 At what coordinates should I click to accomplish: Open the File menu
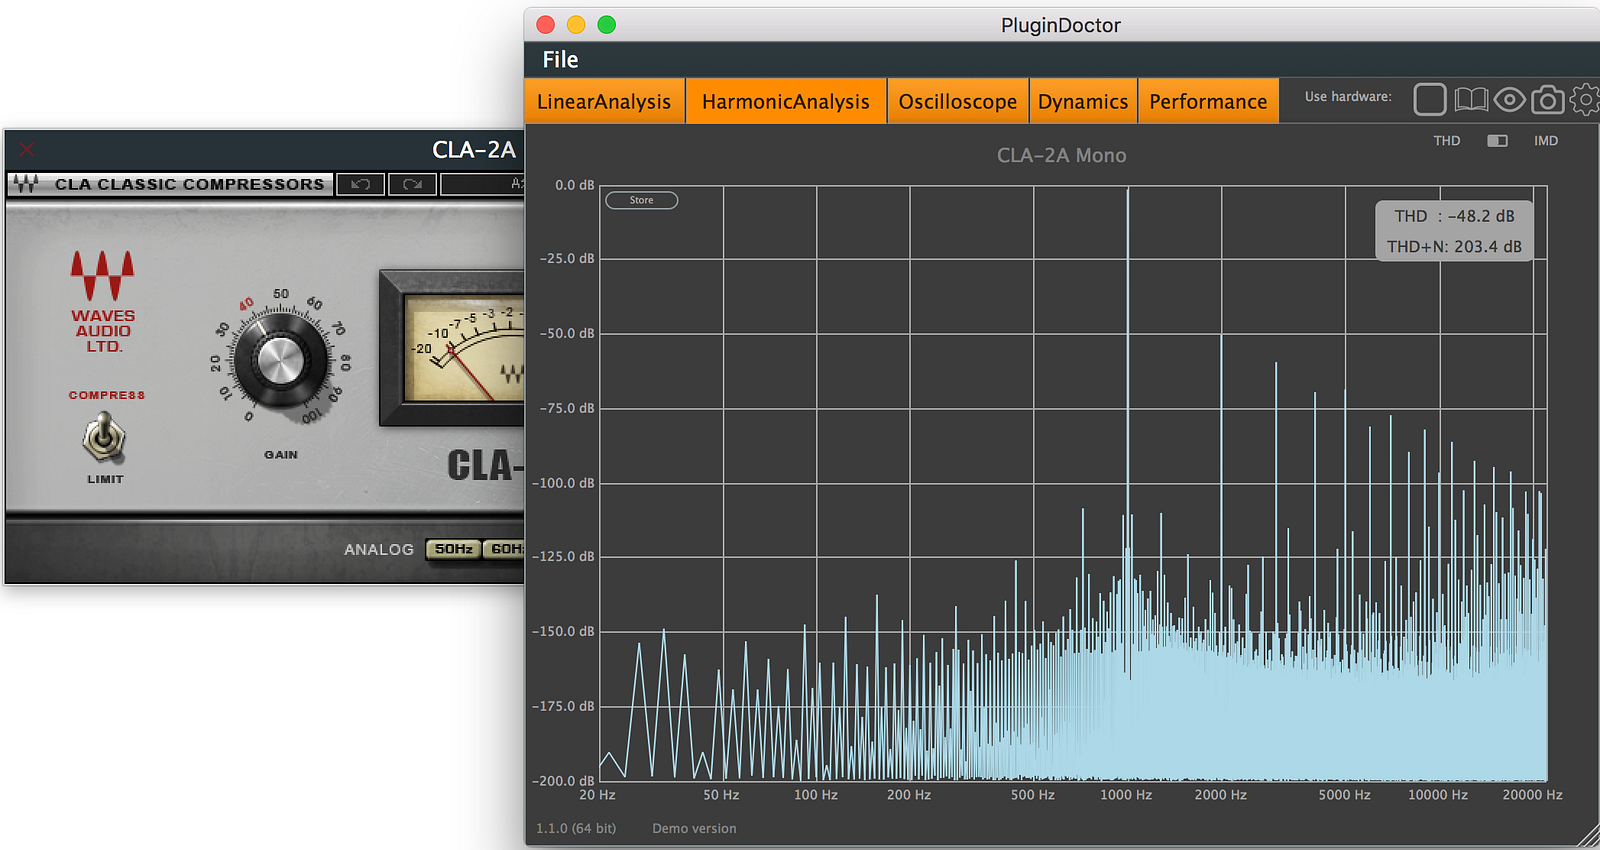point(560,60)
